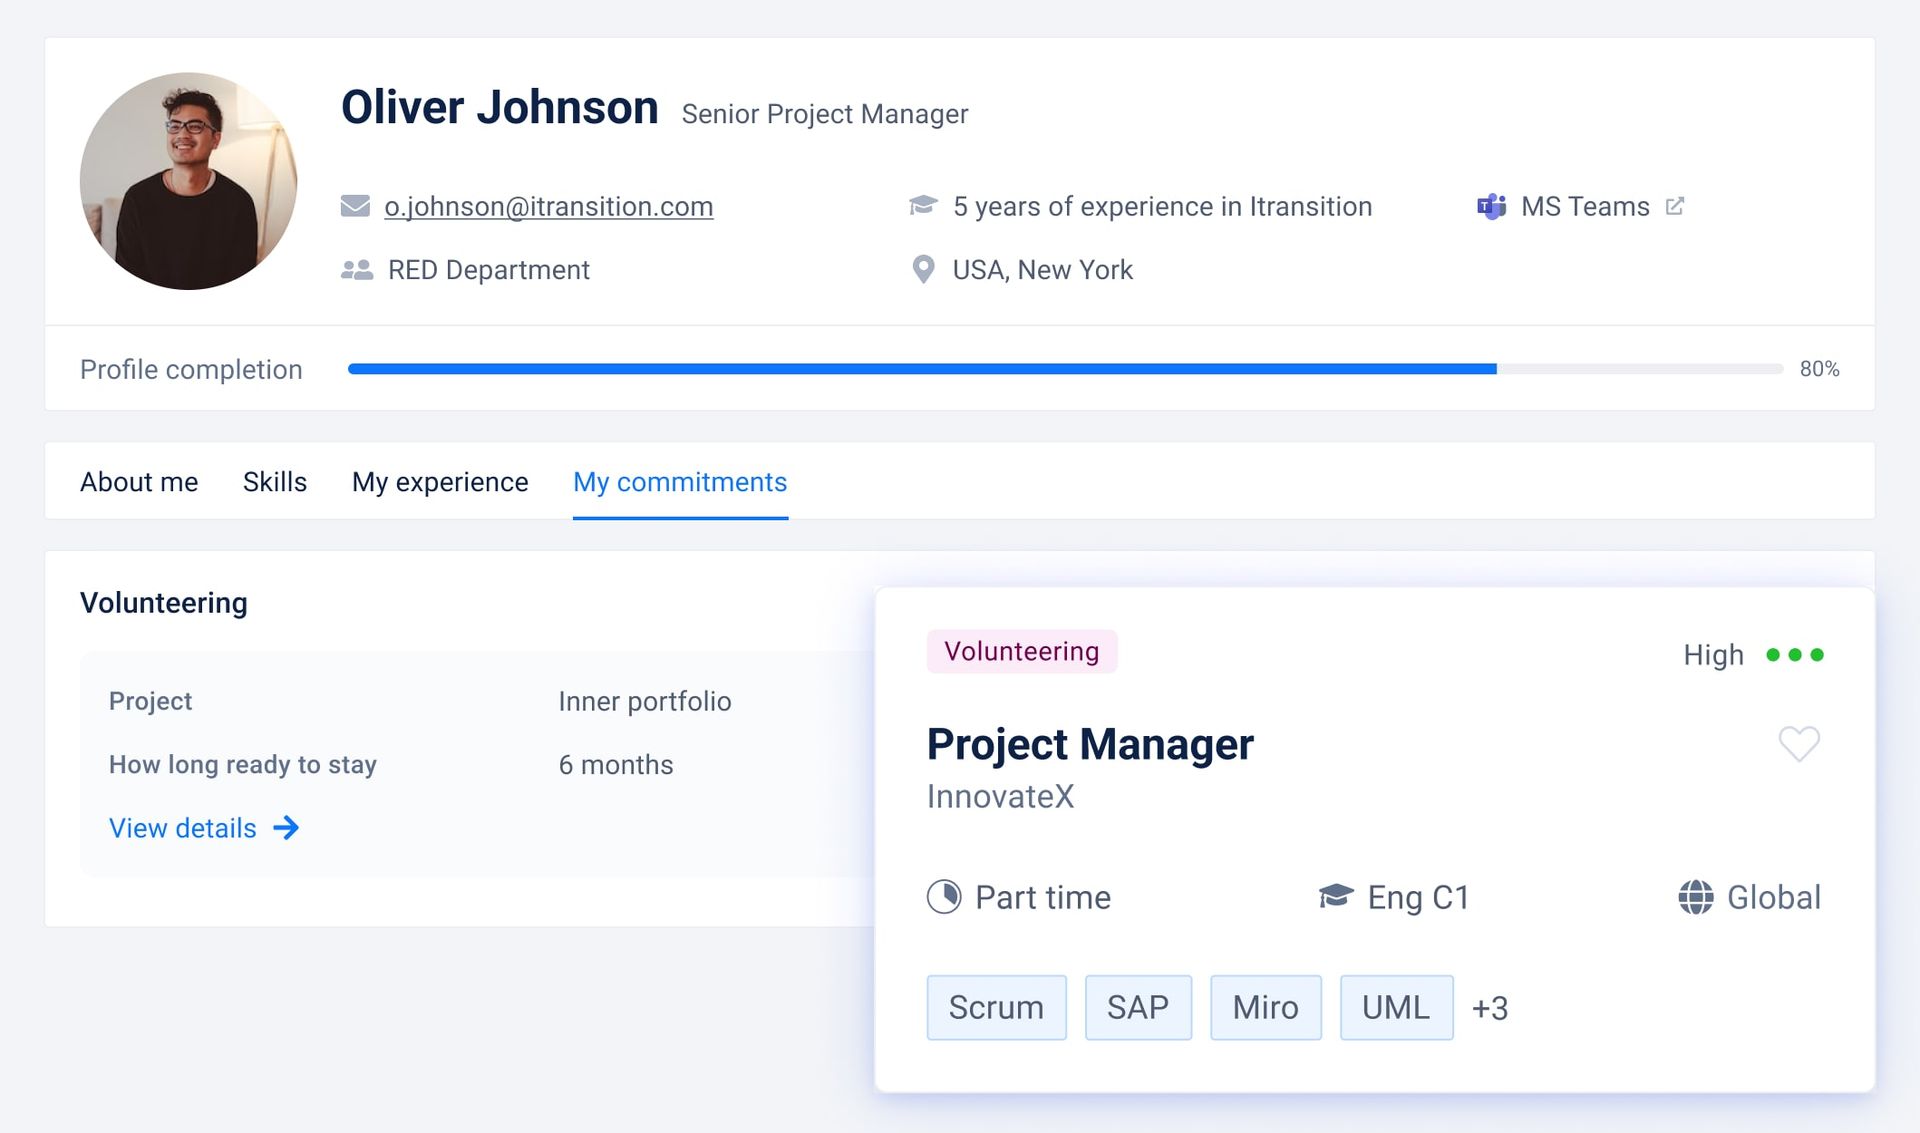
Task: Click the My experience tab
Action: coord(440,482)
